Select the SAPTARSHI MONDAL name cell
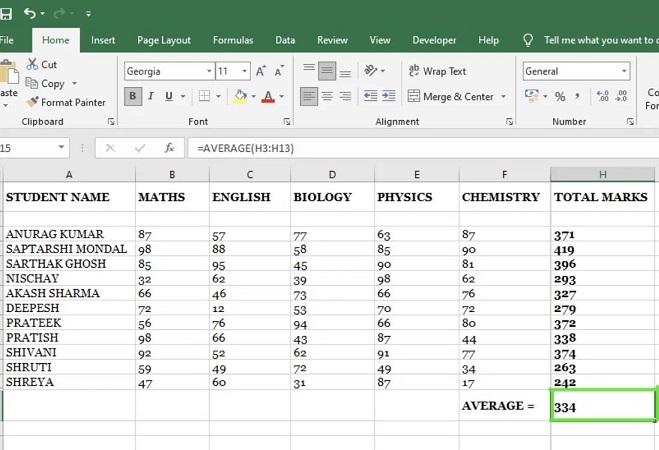The image size is (659, 450). point(69,249)
